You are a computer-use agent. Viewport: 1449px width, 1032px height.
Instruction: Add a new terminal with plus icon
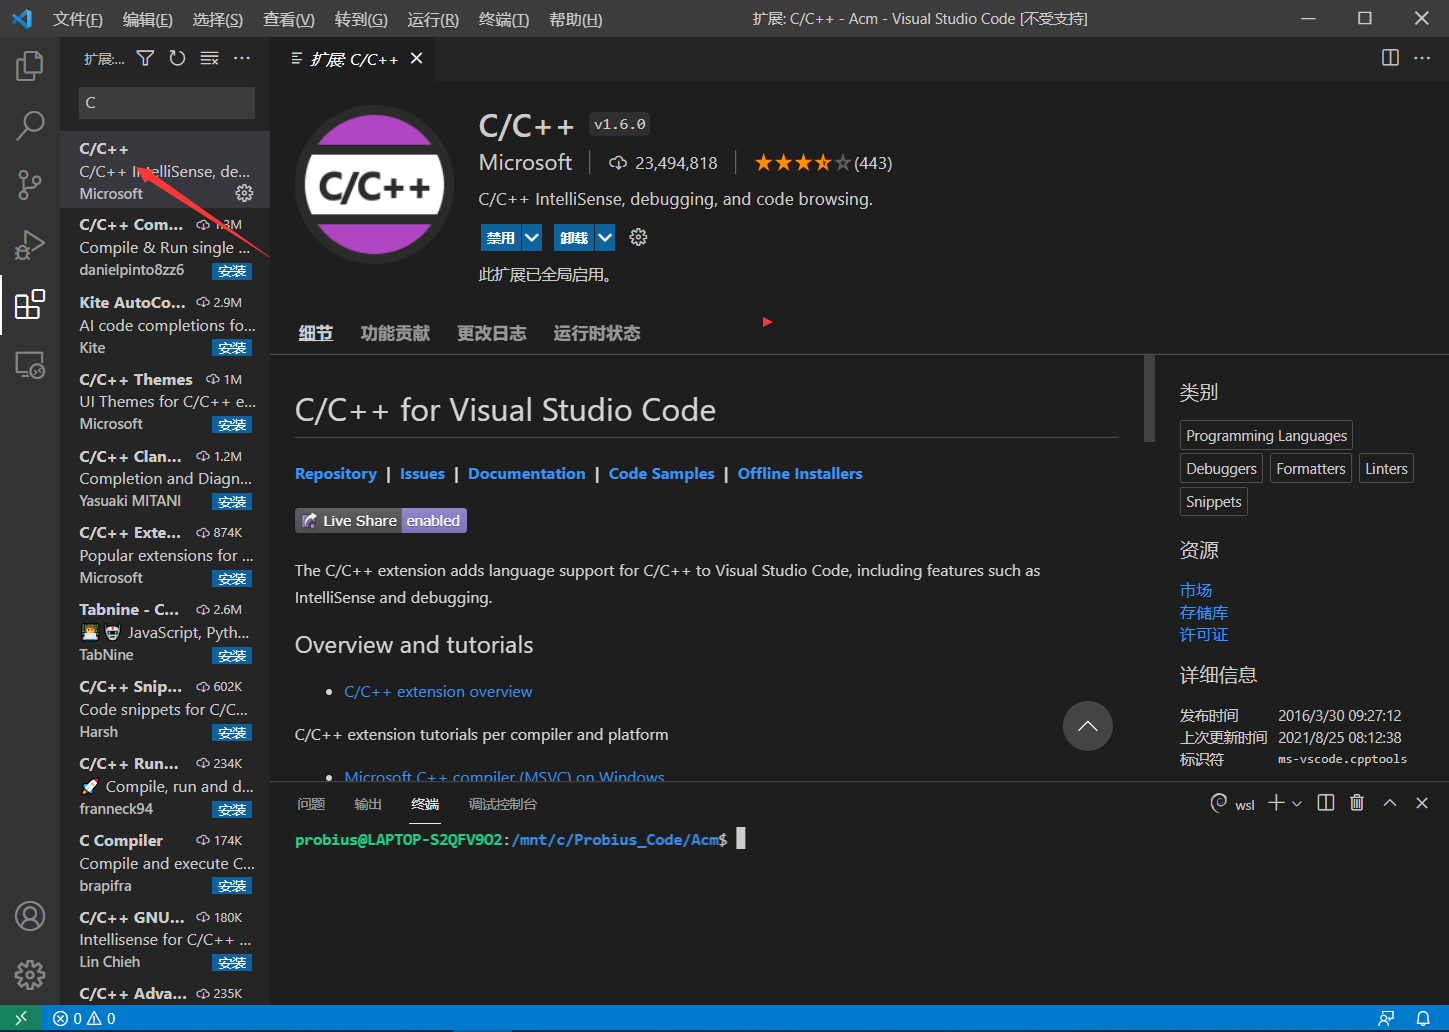[1276, 803]
